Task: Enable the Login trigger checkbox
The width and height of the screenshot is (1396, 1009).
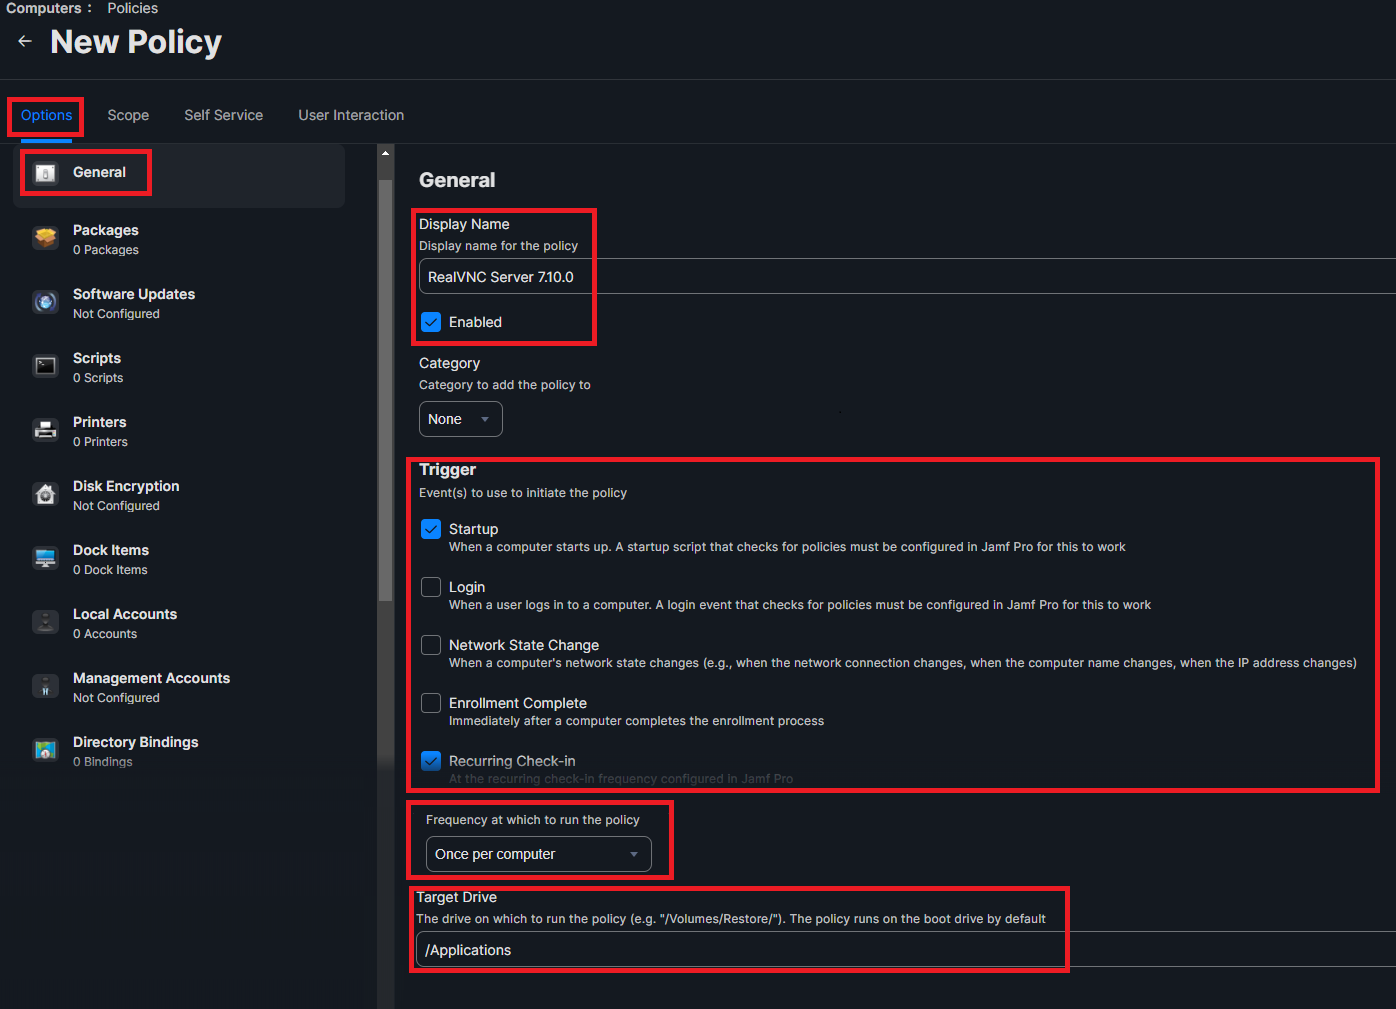Action: [x=431, y=587]
